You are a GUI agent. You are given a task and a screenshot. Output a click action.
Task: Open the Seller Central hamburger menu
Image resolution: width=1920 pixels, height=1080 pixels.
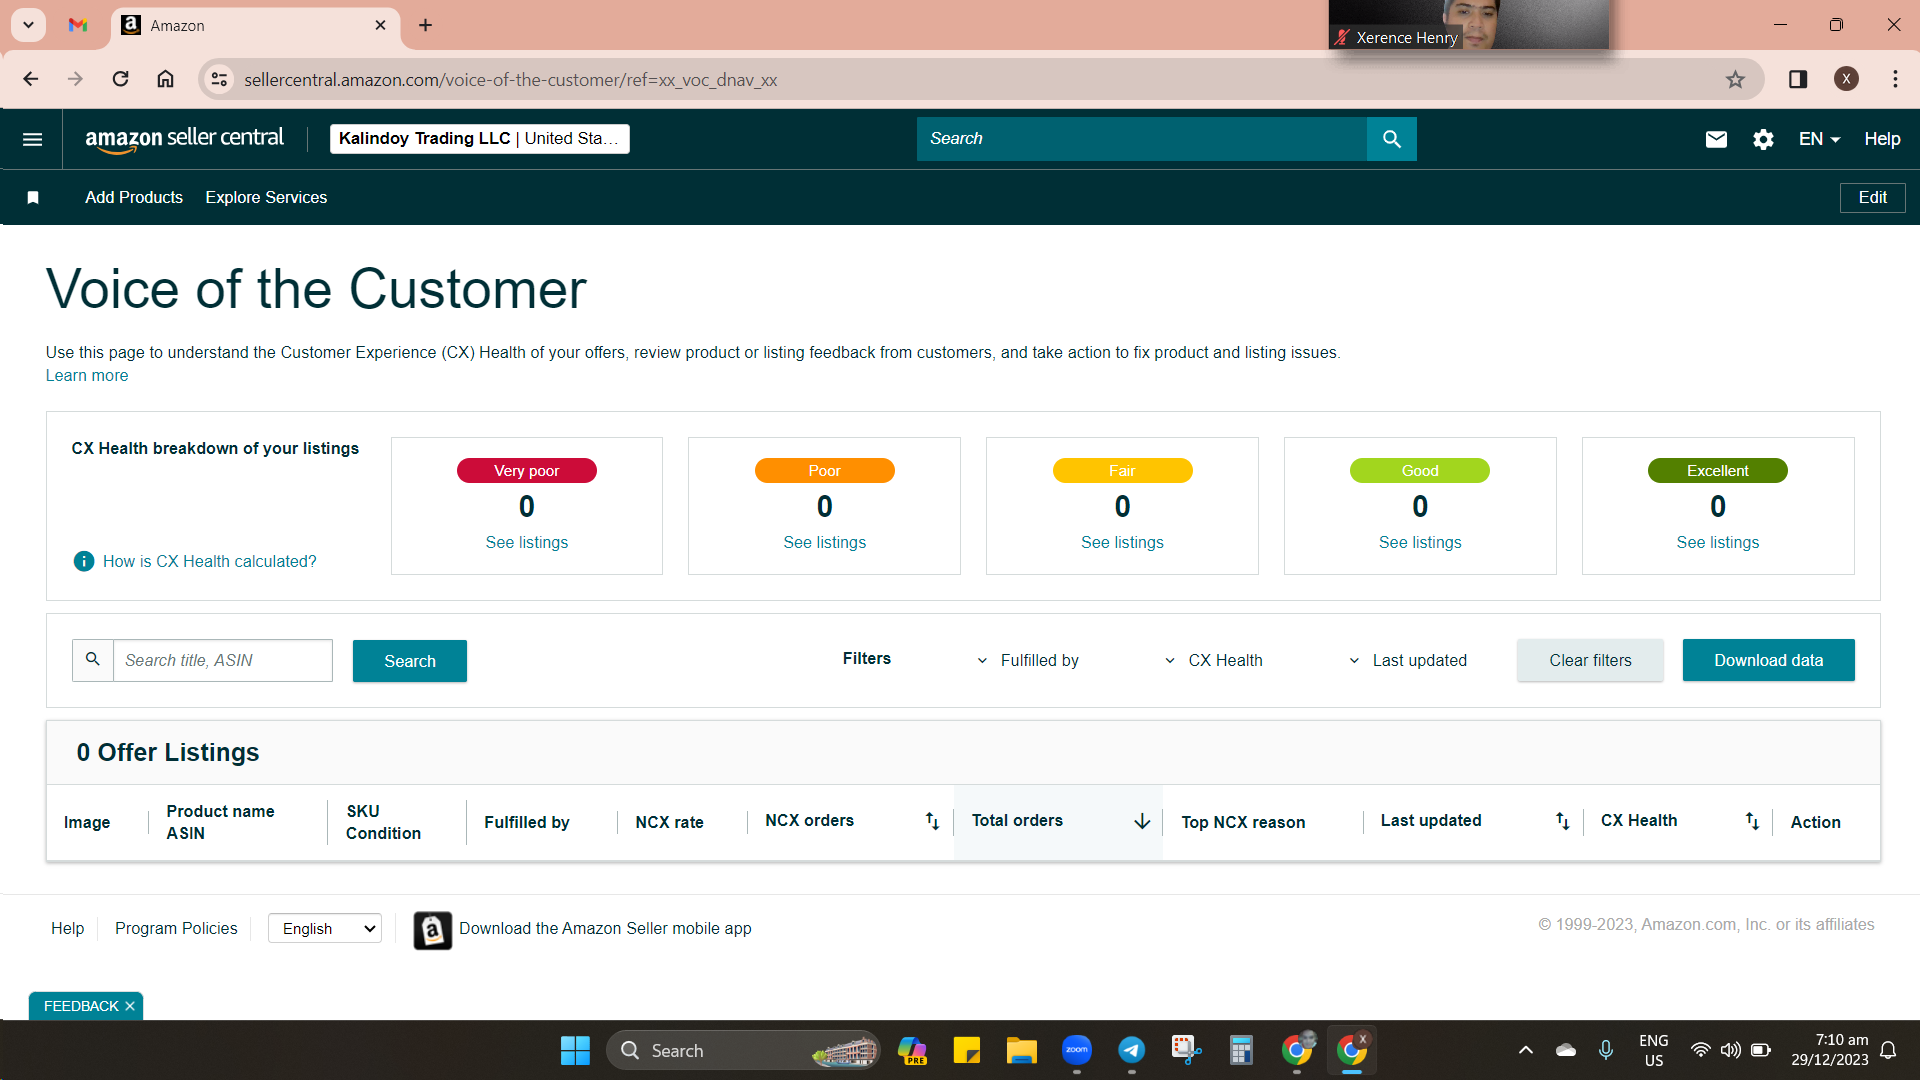point(32,139)
